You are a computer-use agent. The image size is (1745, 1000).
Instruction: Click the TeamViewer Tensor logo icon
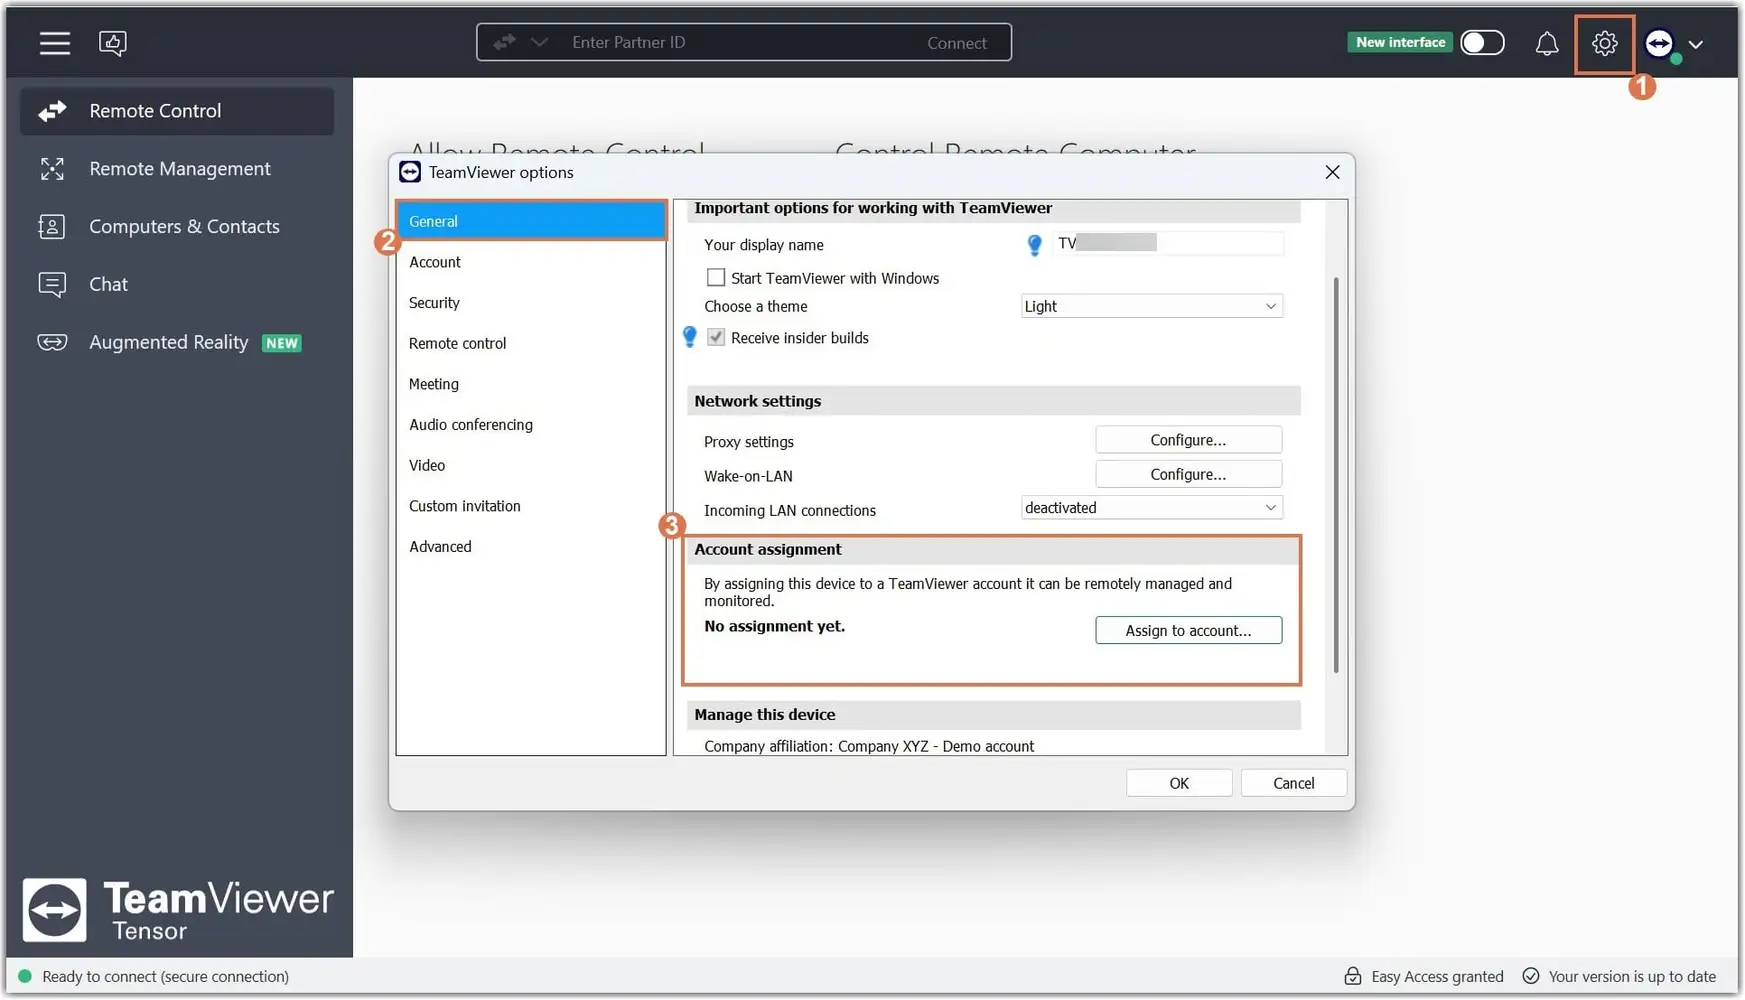tap(55, 910)
